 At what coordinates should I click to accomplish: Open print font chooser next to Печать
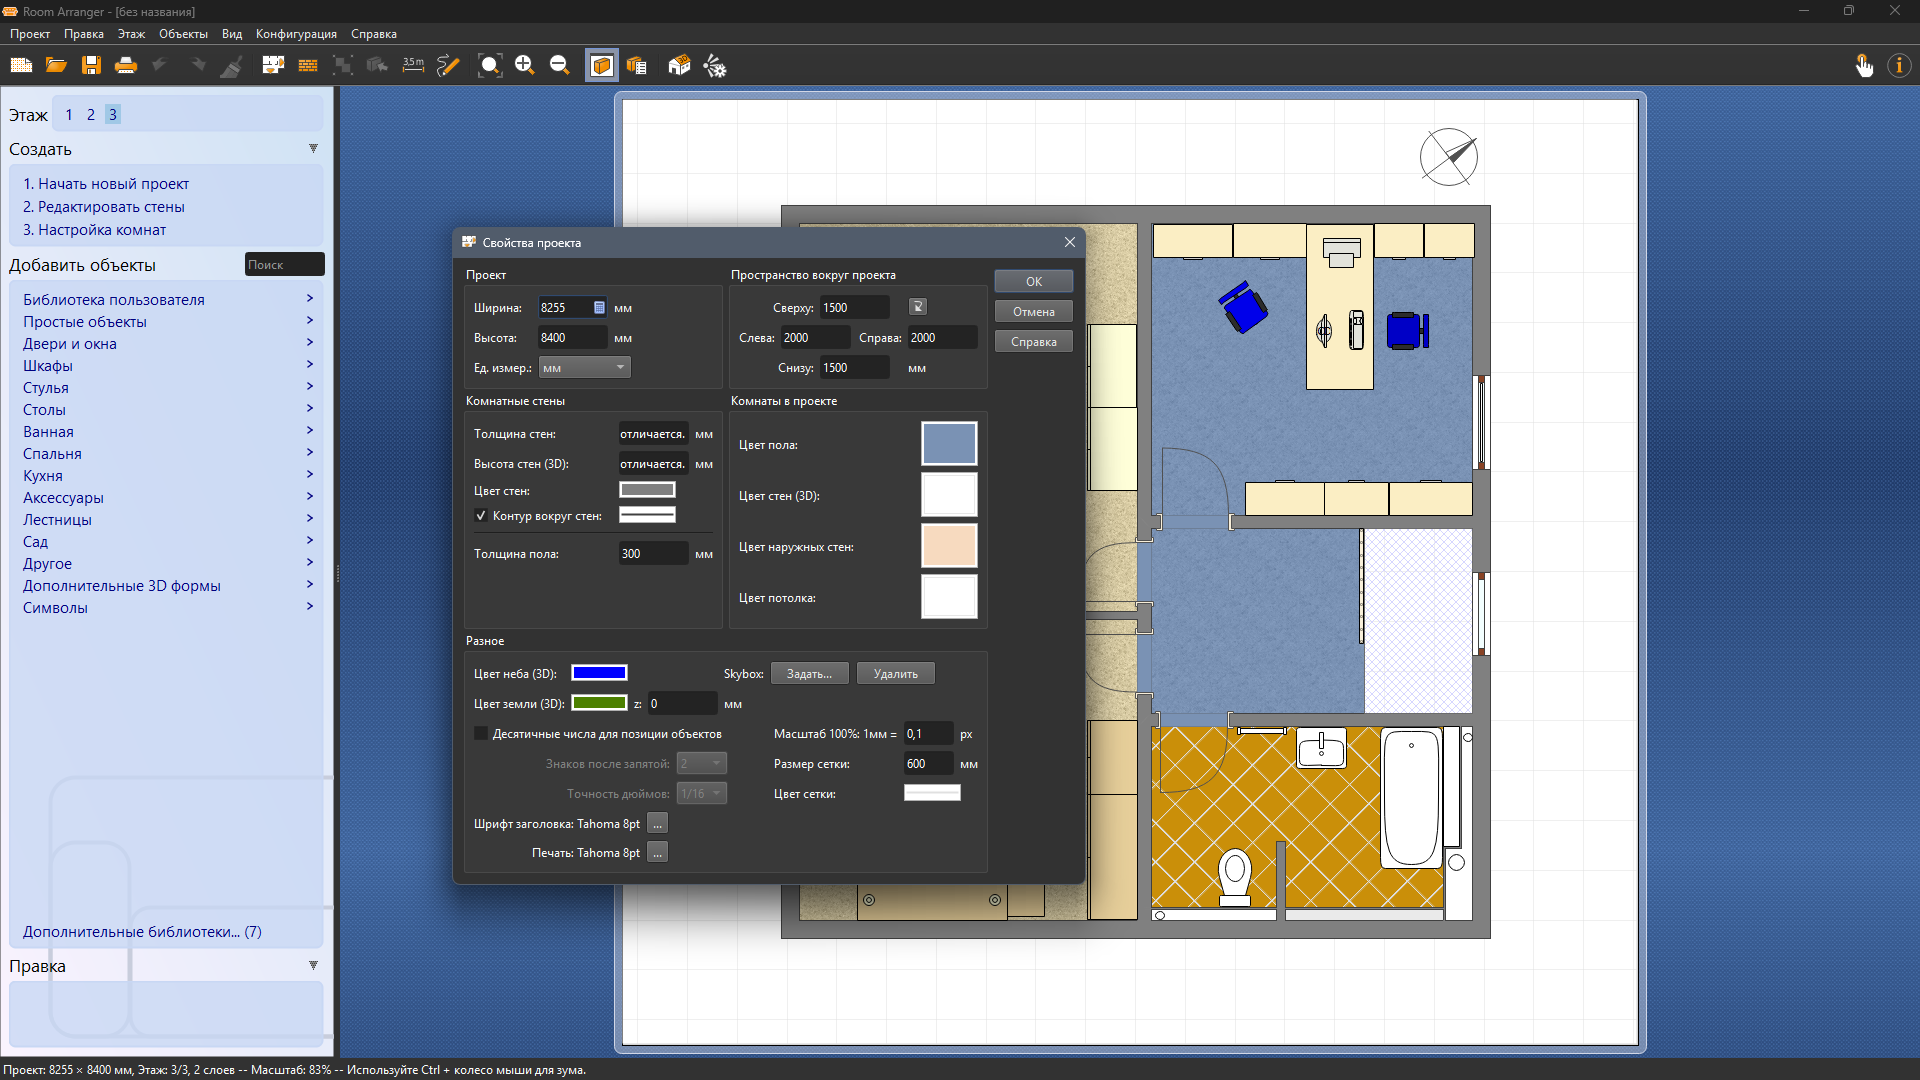point(657,852)
